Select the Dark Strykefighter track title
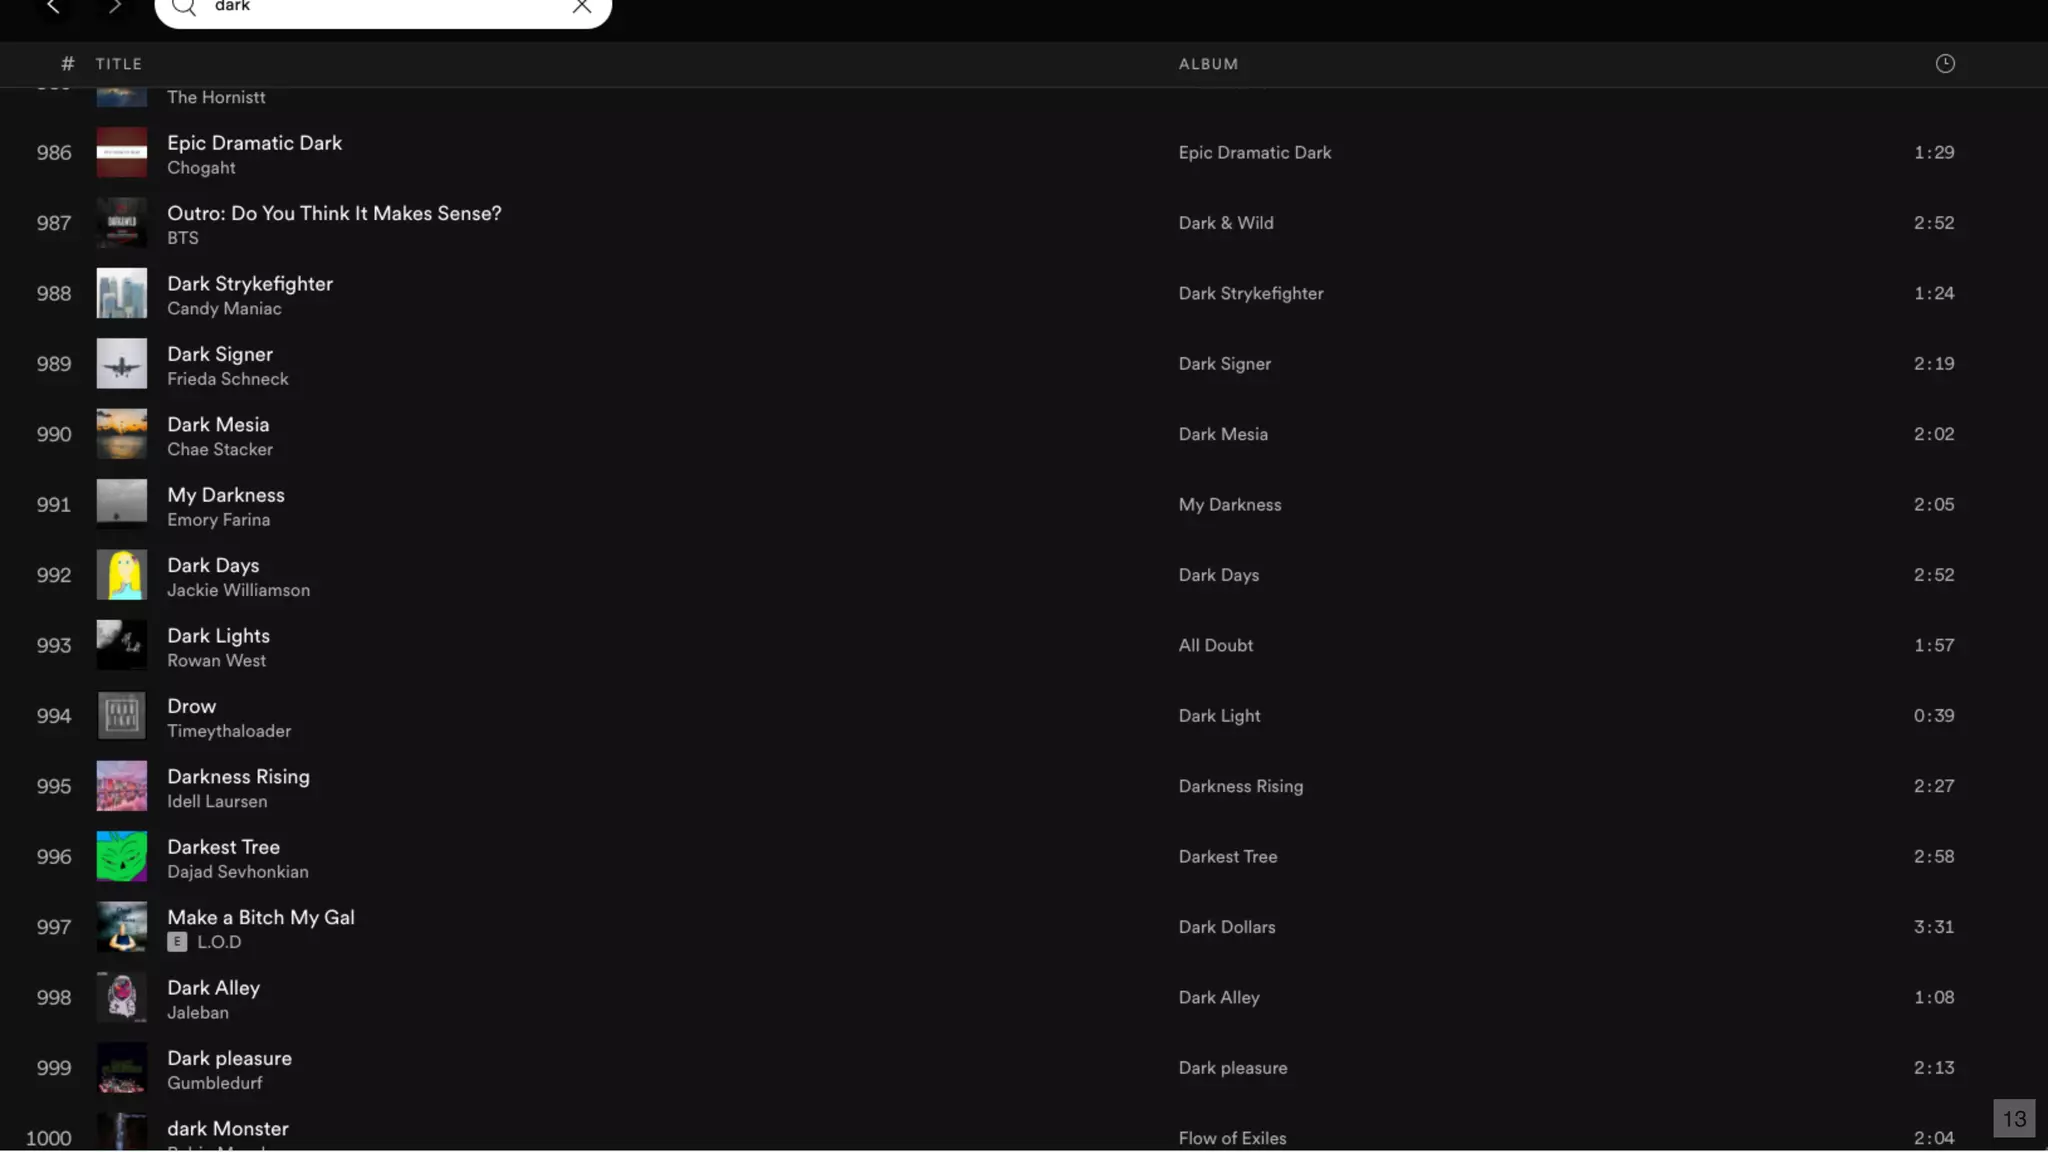 pos(250,284)
